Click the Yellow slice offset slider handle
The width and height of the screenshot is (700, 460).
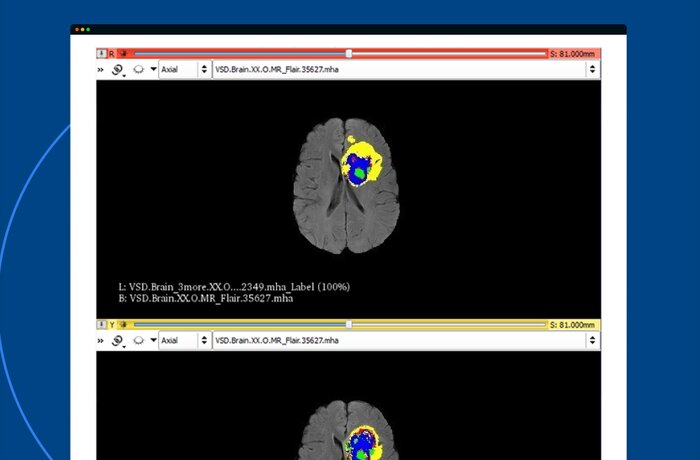(x=348, y=324)
